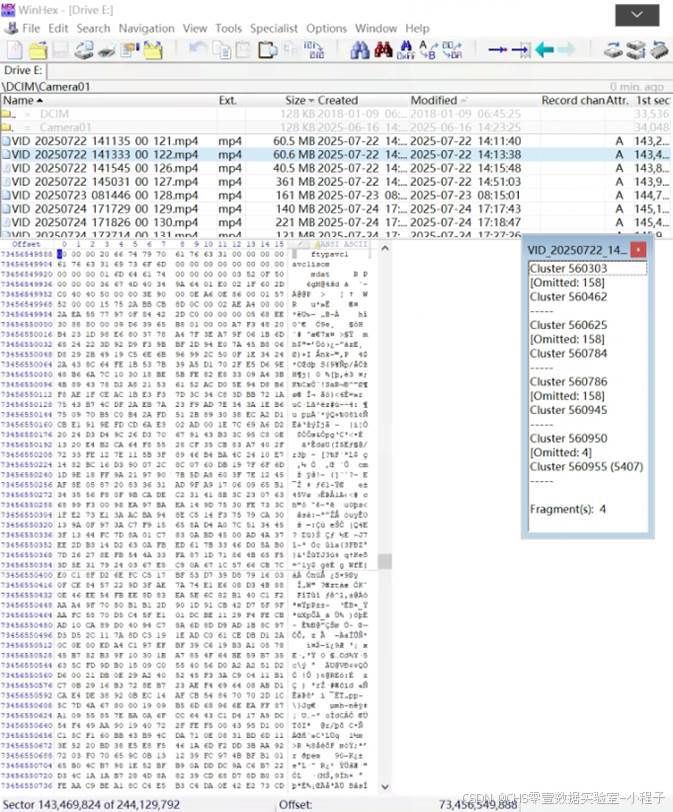Click the Offset column header in hex view
Screen dimensions: 673x812
coord(26,244)
